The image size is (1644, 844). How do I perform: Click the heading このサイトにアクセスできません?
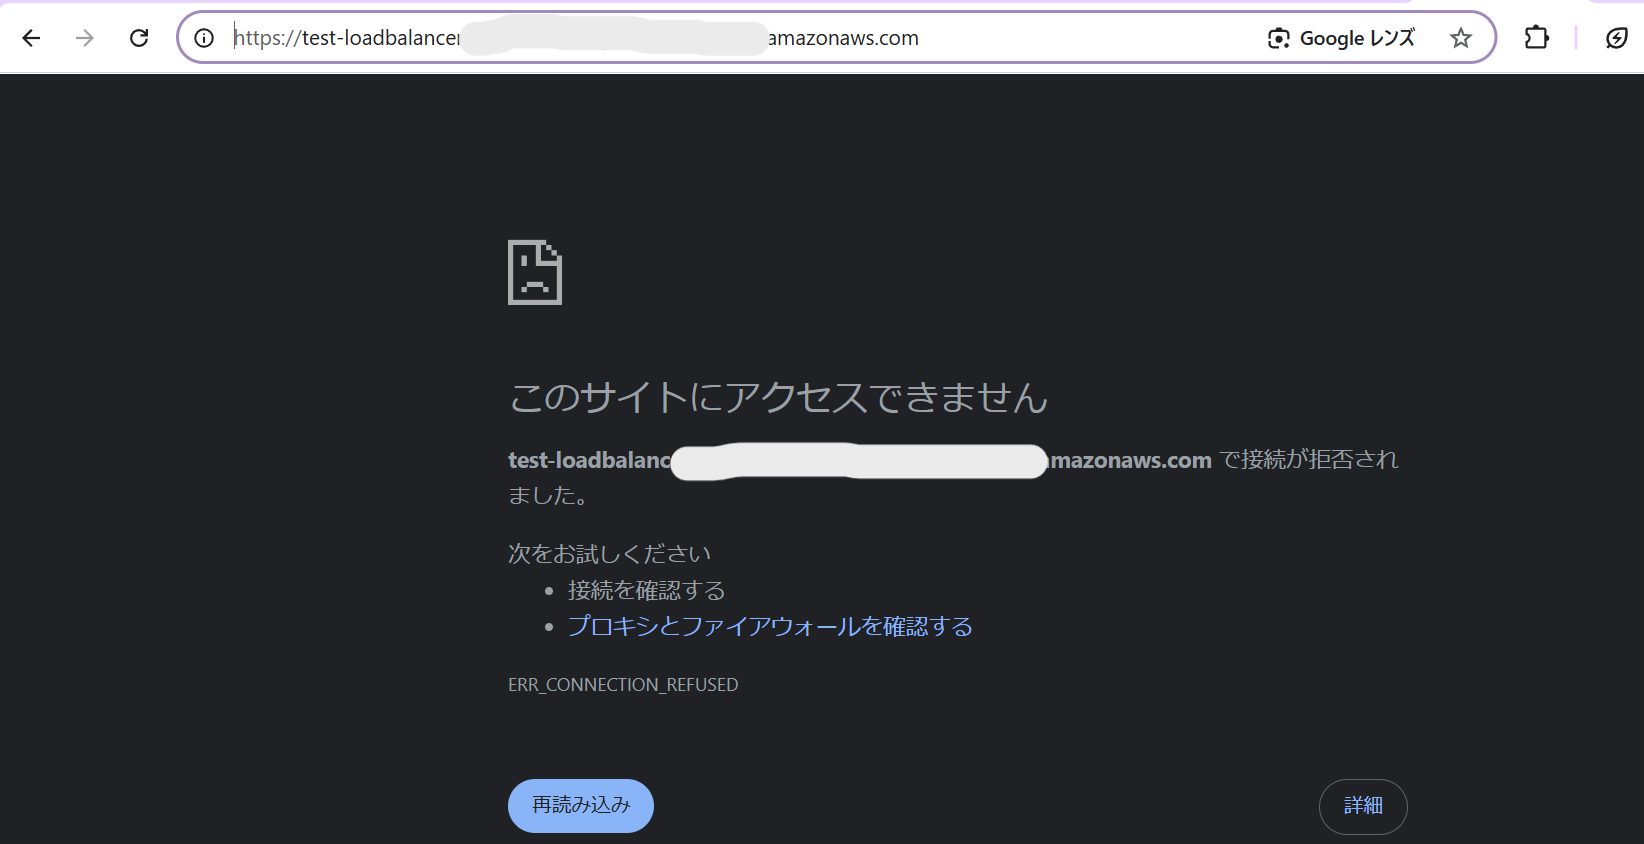779,397
